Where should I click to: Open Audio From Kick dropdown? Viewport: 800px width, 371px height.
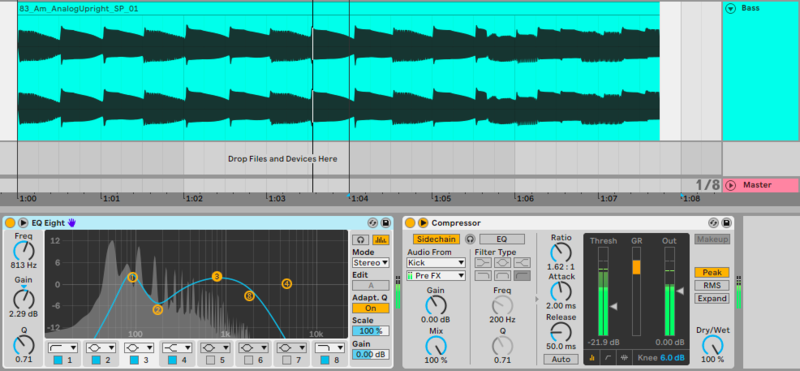click(436, 263)
